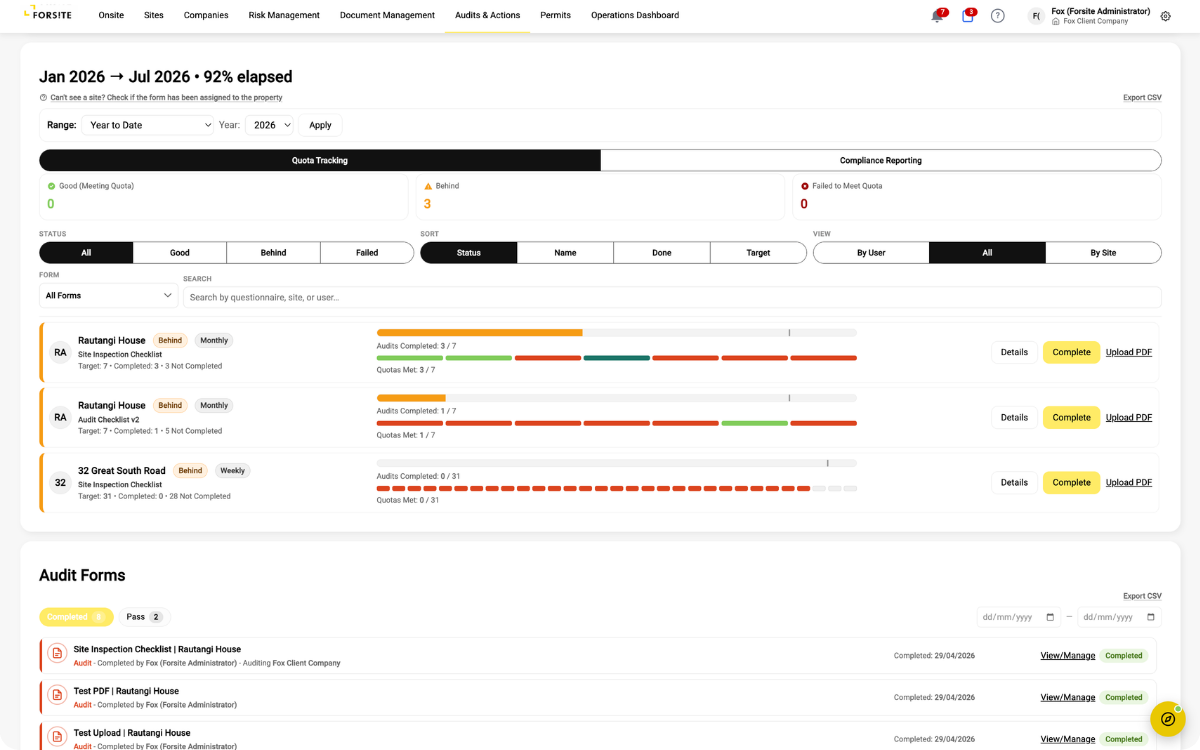Click the 32 avatar for Great South Road
Image resolution: width=1200 pixels, height=750 pixels.
[60, 482]
